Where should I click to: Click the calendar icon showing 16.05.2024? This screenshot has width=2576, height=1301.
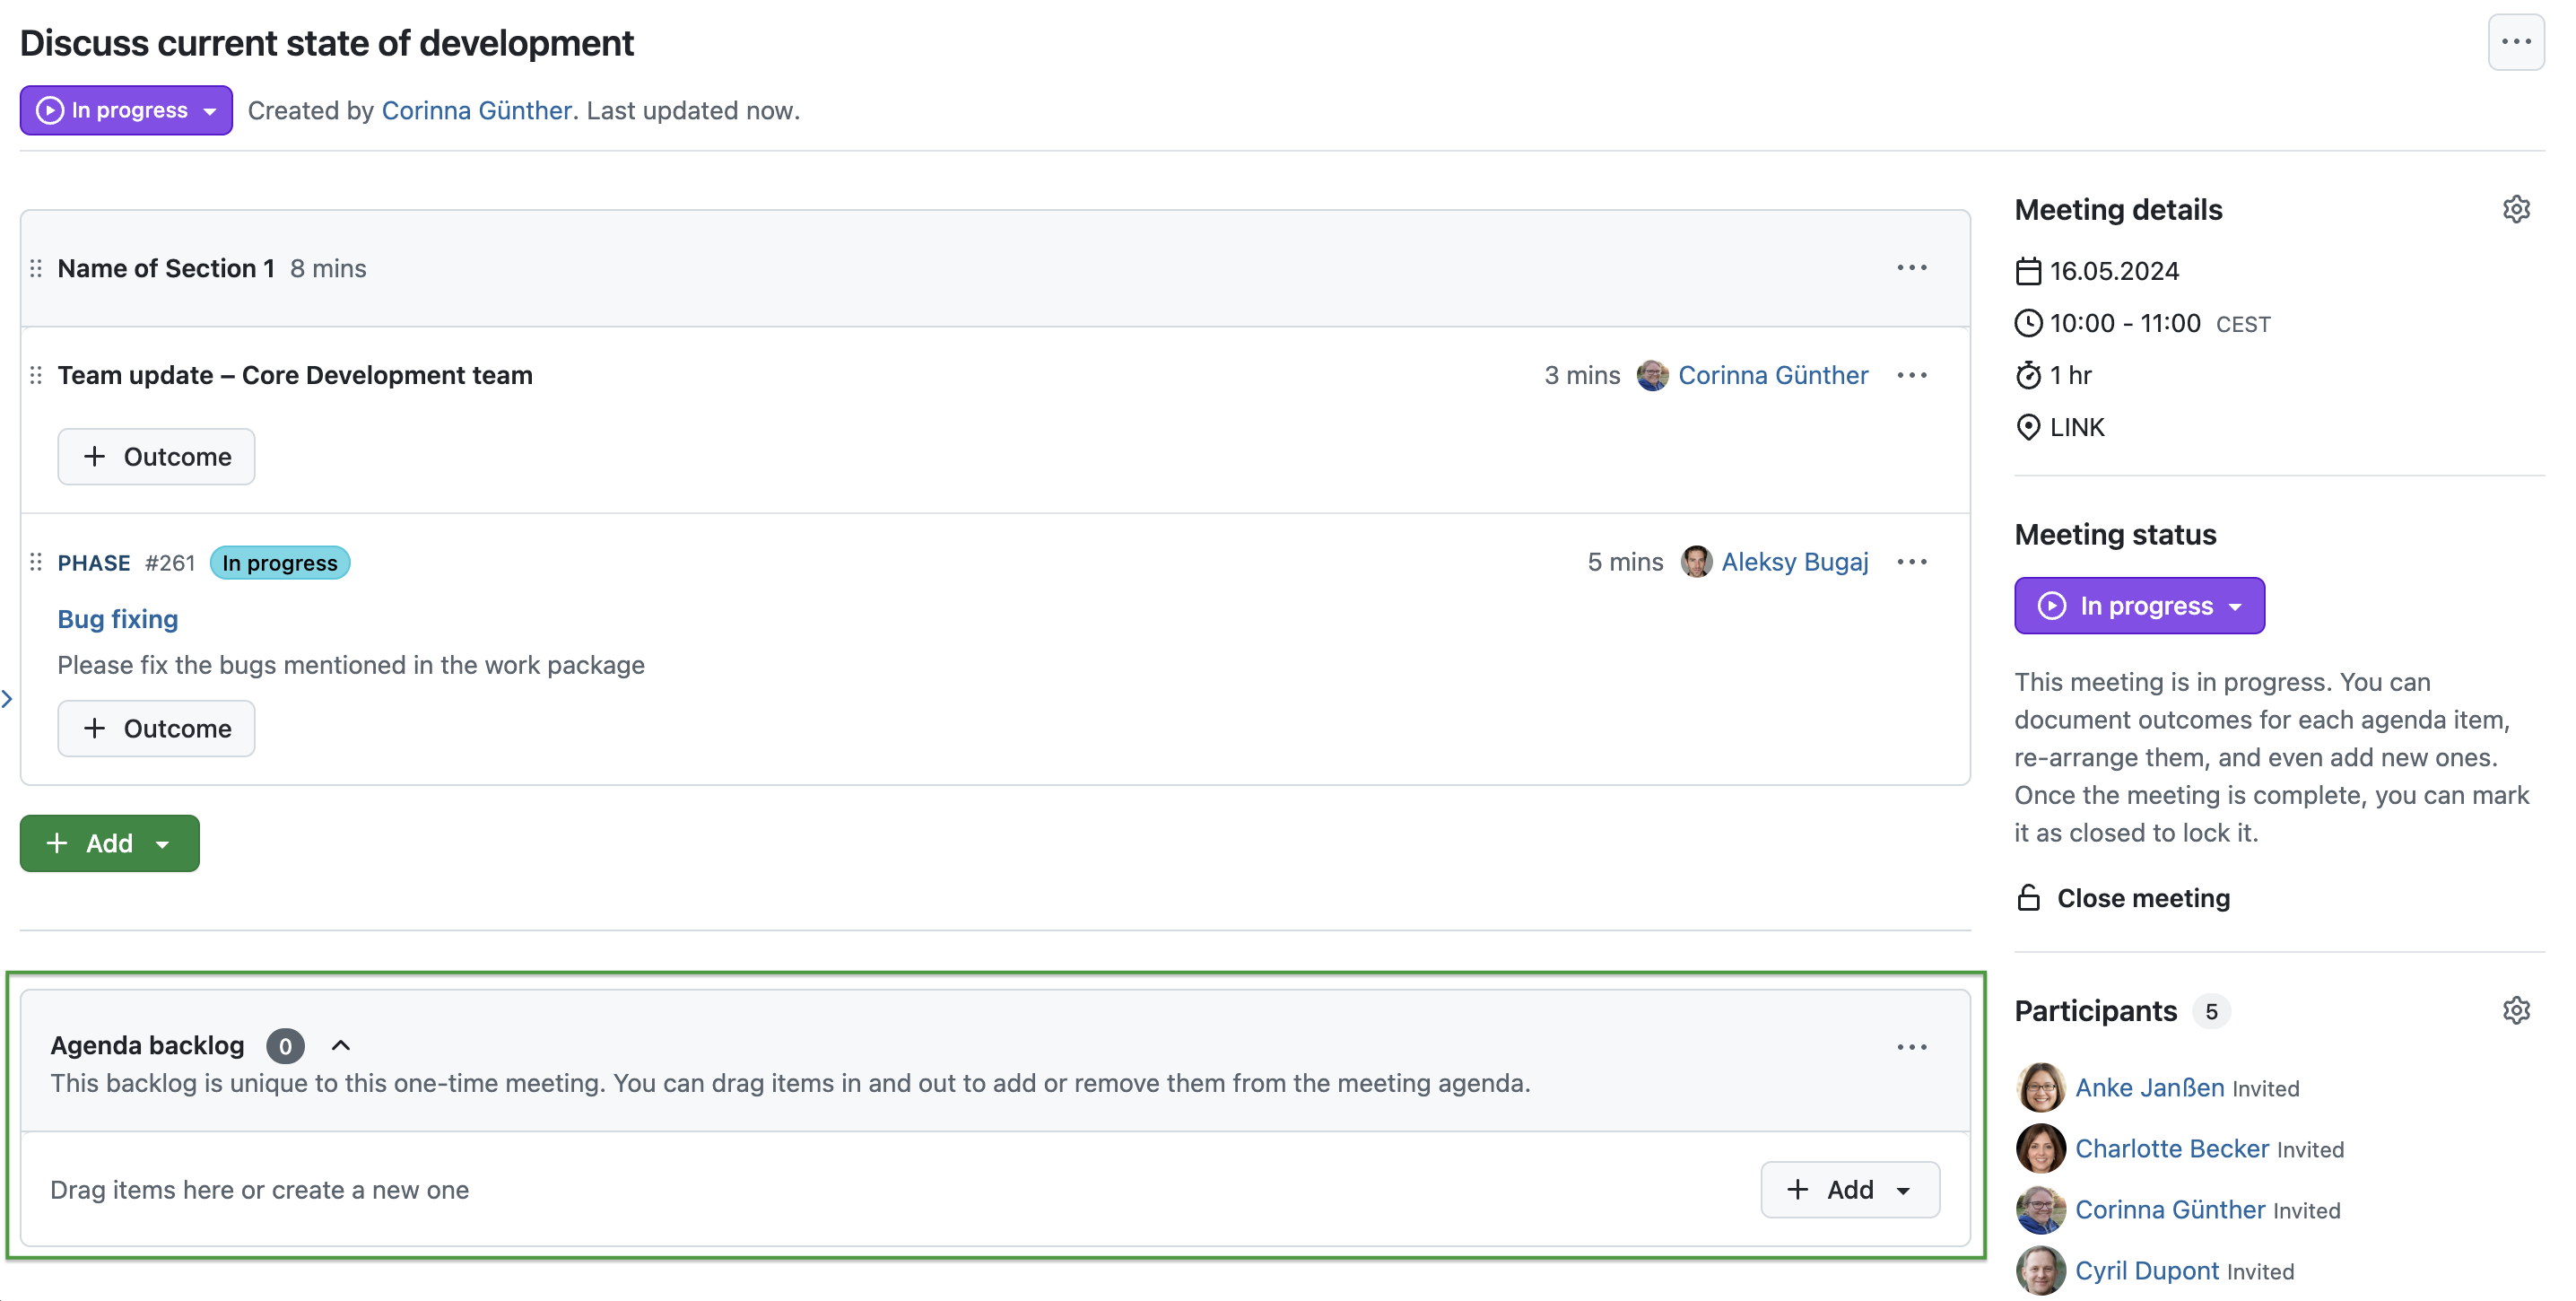pos(2029,270)
